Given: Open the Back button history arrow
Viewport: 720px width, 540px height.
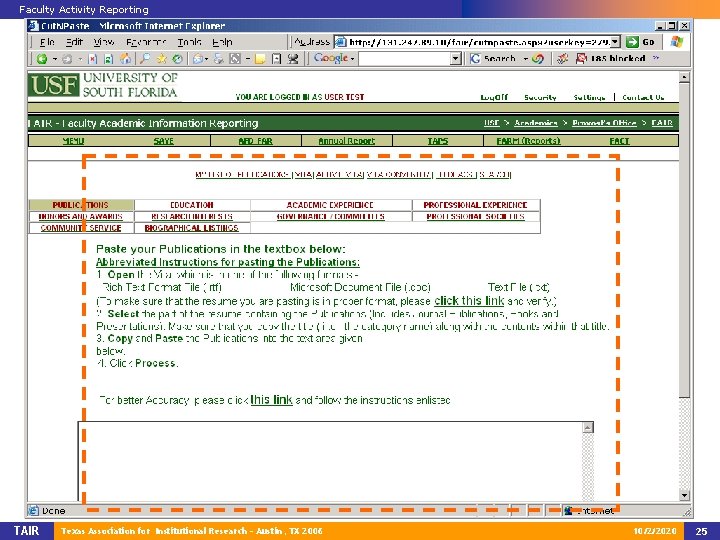Looking at the screenshot, I should point(55,59).
